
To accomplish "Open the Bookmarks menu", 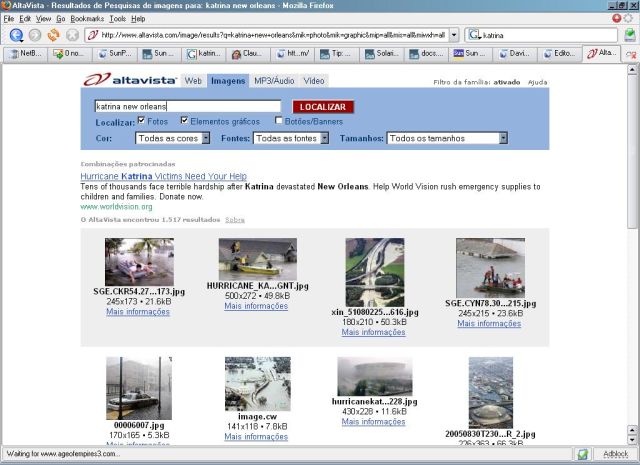I will click(x=87, y=19).
